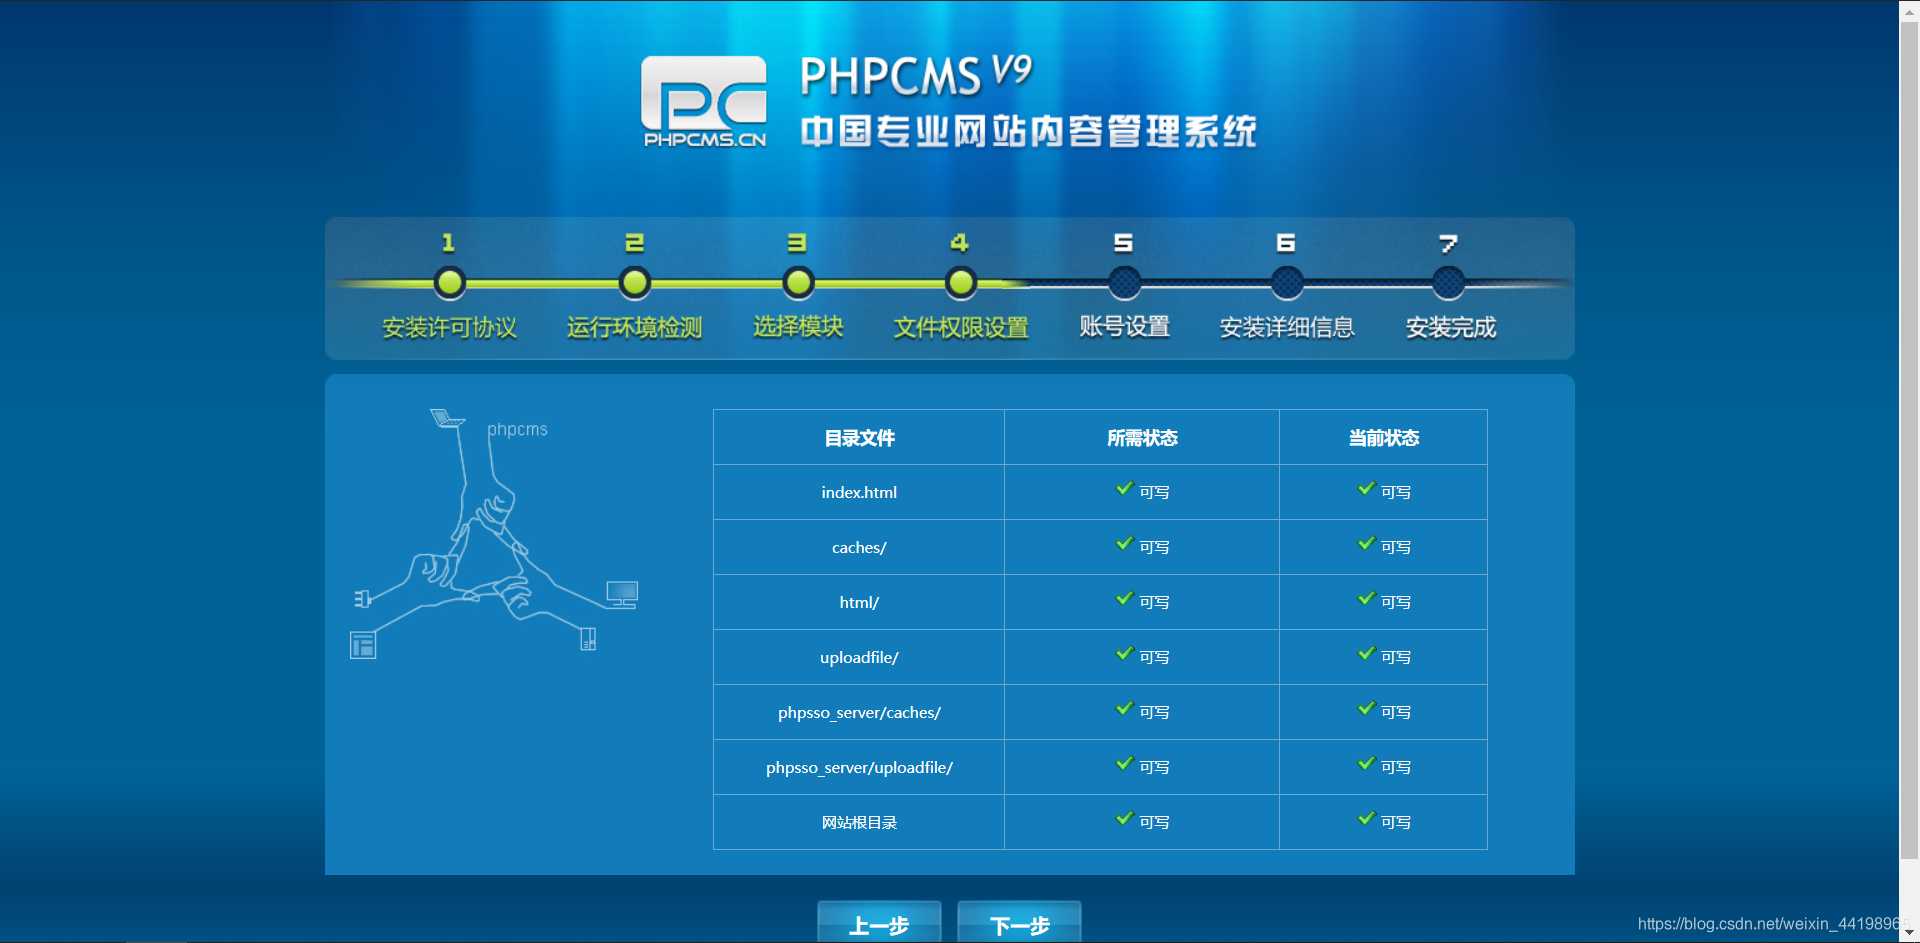Click the page layout icon in illustration
The image size is (1920, 943).
[363, 645]
